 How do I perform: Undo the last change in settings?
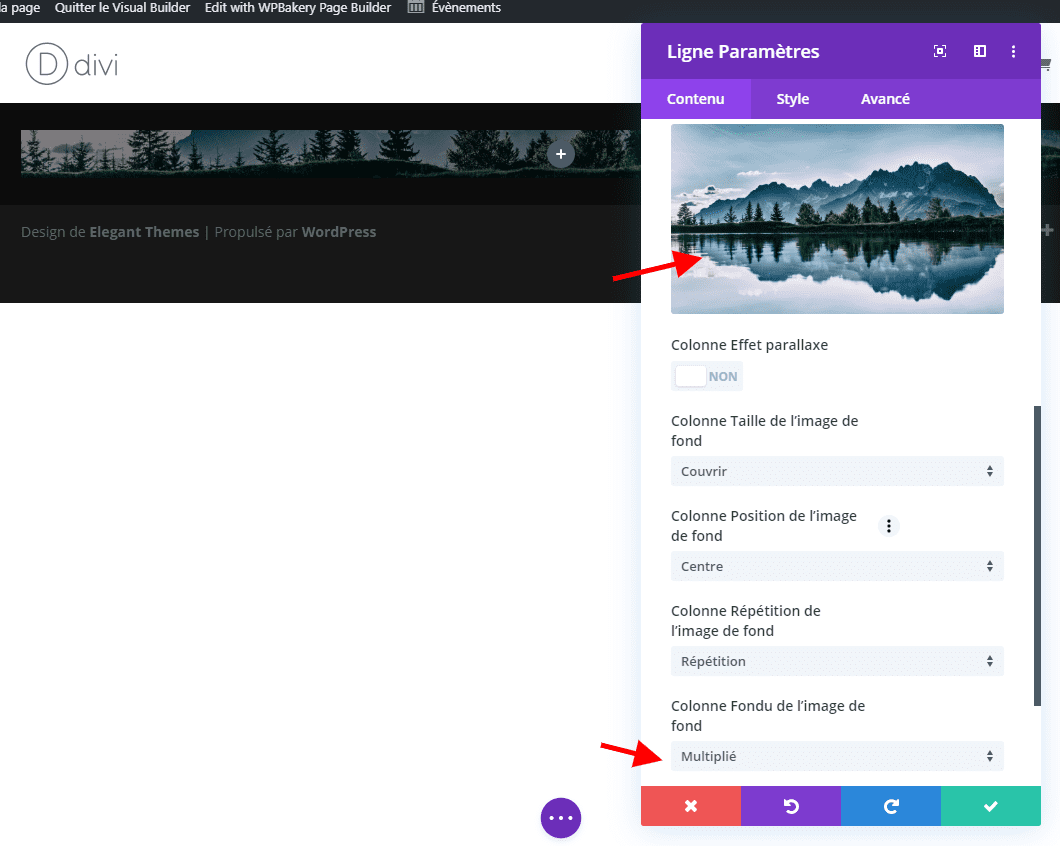coord(791,805)
